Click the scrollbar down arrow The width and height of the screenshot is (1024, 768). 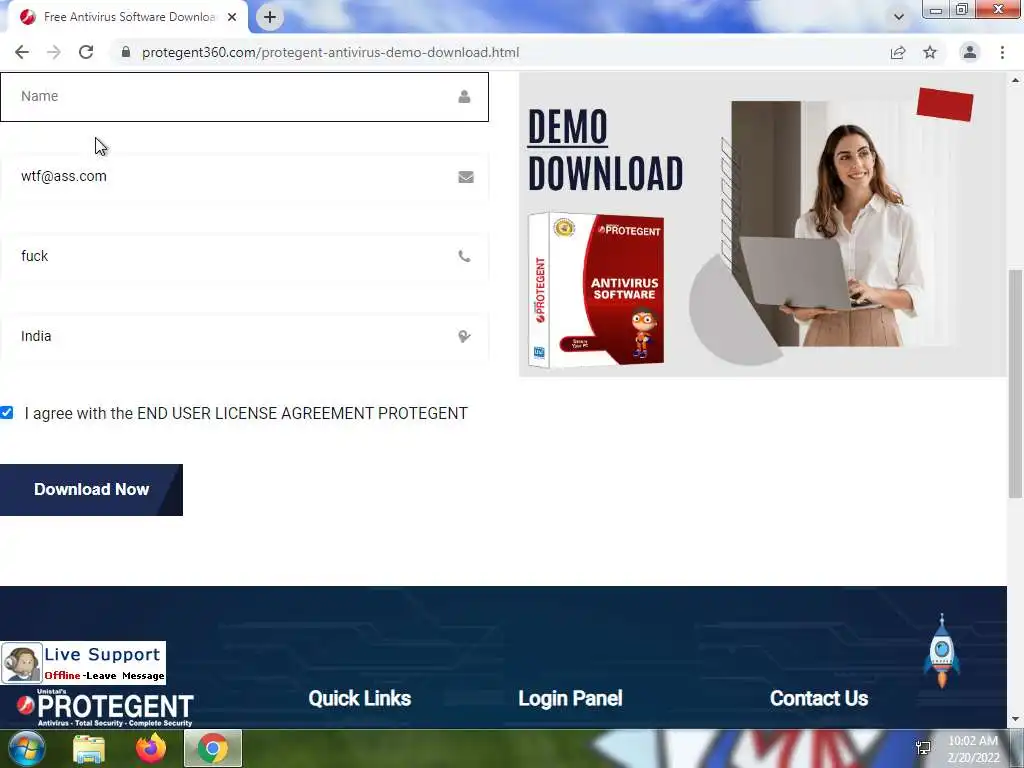pos(1015,720)
